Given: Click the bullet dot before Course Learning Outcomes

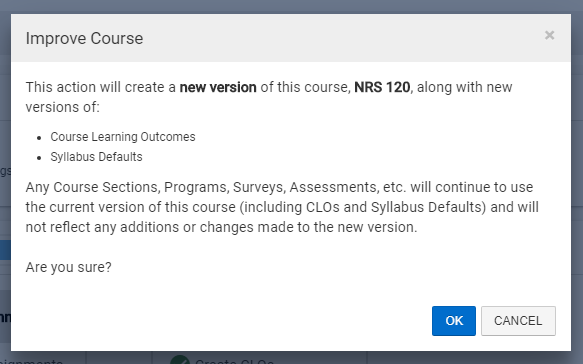Looking at the screenshot, I should coord(39,138).
